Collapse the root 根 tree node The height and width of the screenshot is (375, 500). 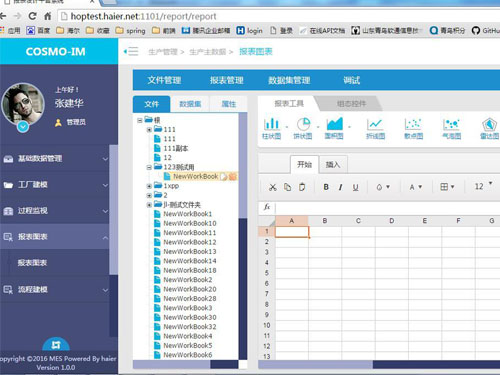[x=140, y=120]
